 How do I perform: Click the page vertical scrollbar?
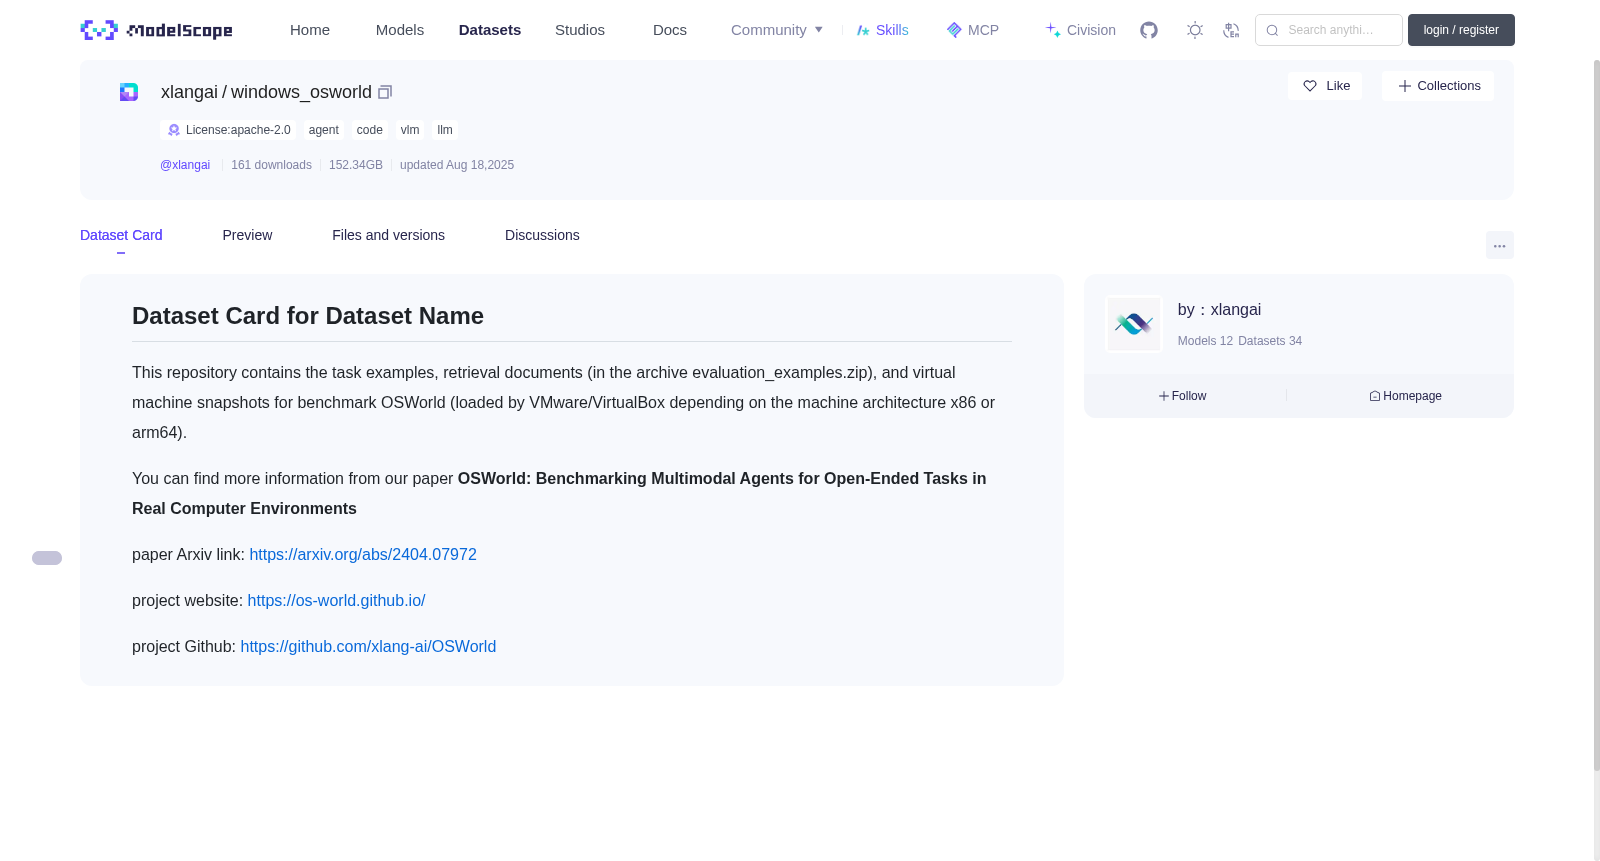point(1596,415)
